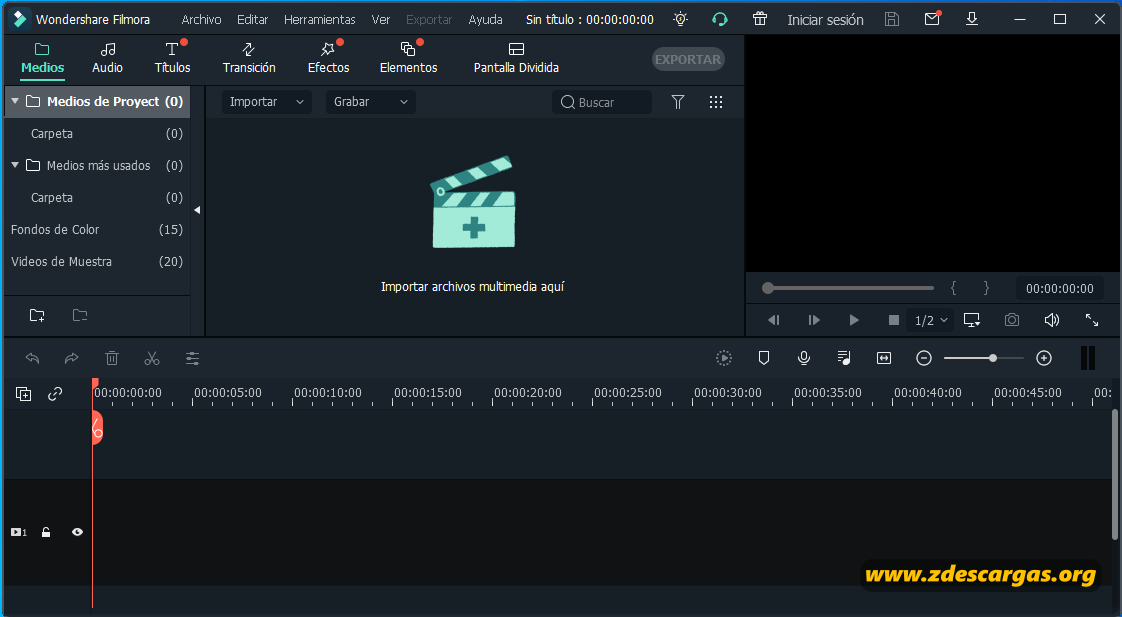Open the audio mixer icon
The image size is (1122, 617).
pyautogui.click(x=844, y=358)
